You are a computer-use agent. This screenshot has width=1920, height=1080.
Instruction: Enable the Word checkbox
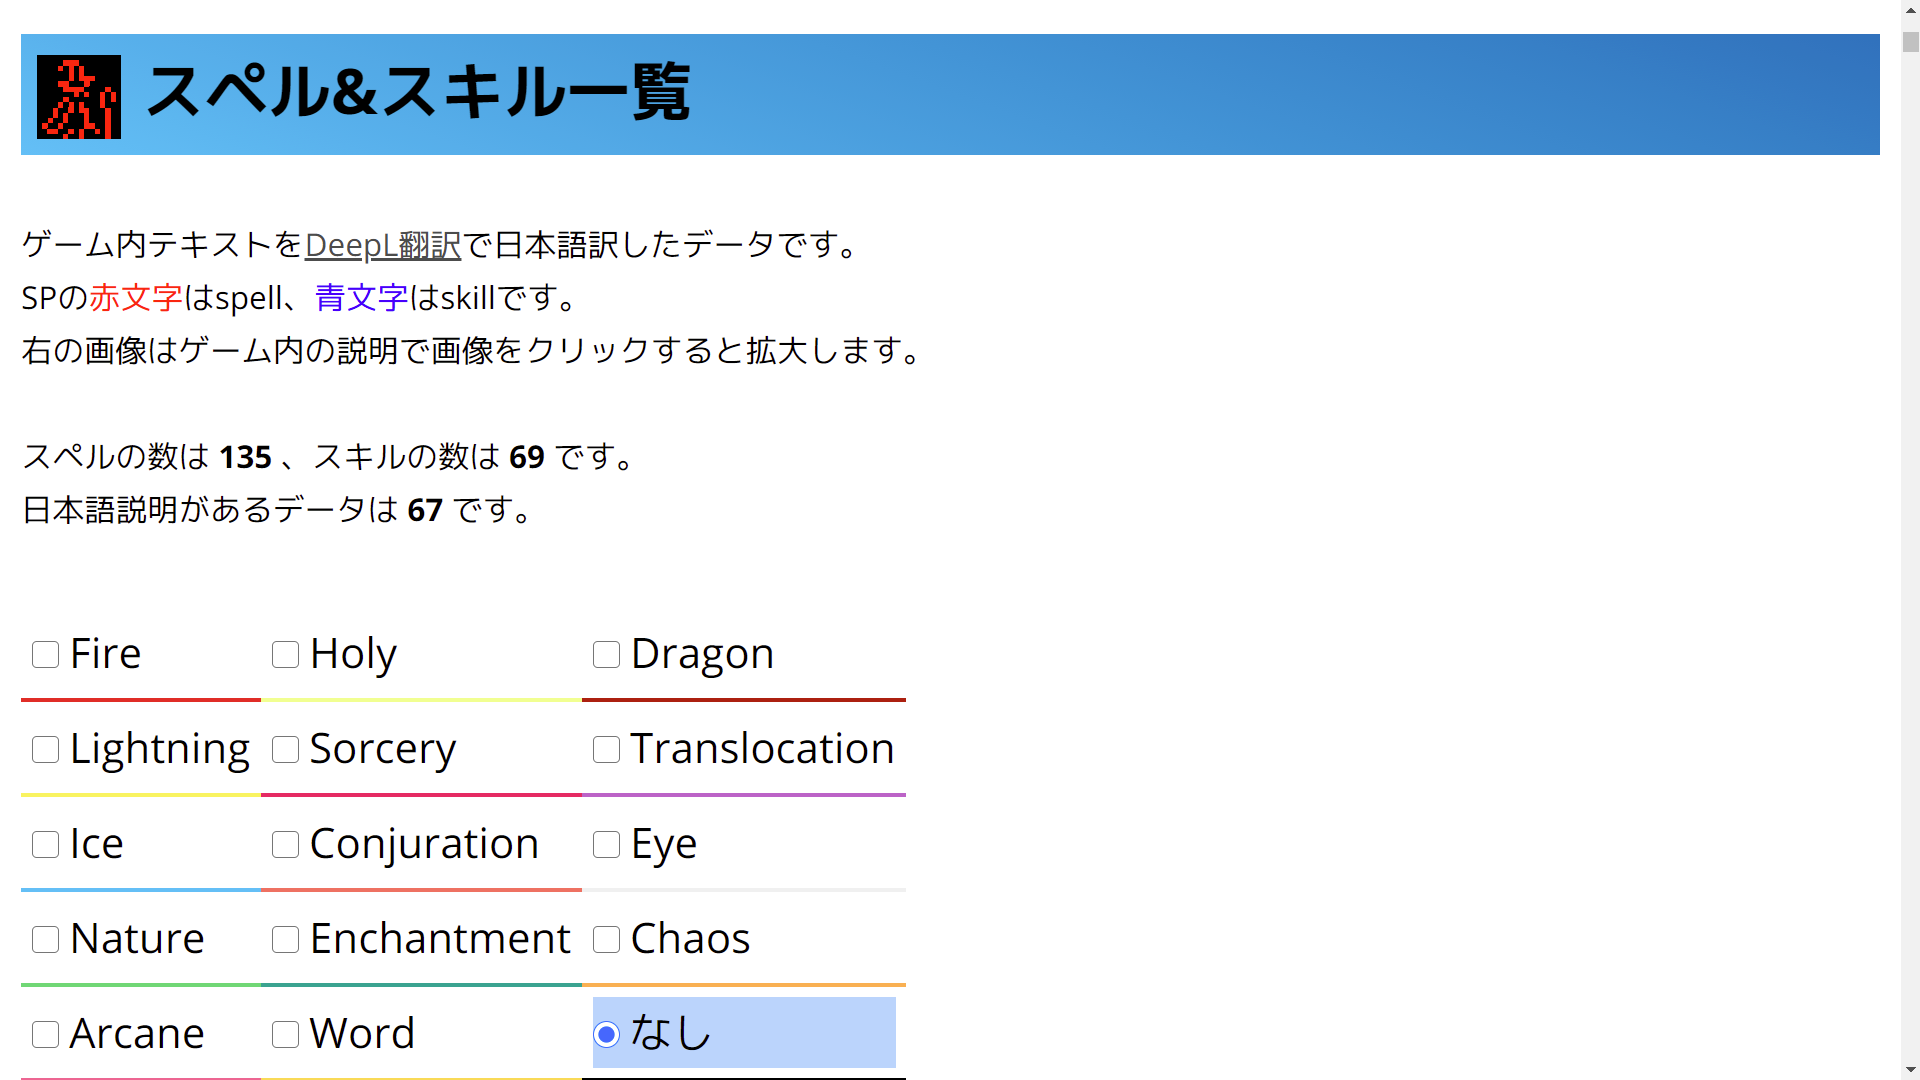pos(286,1035)
